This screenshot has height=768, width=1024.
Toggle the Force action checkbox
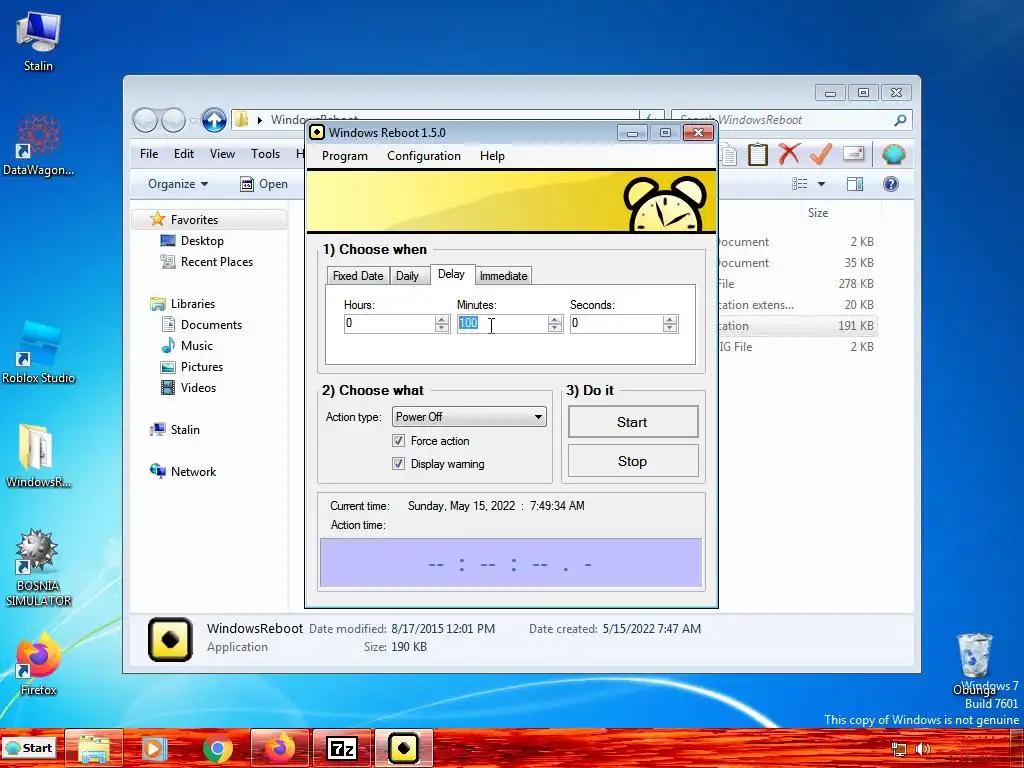coord(398,441)
